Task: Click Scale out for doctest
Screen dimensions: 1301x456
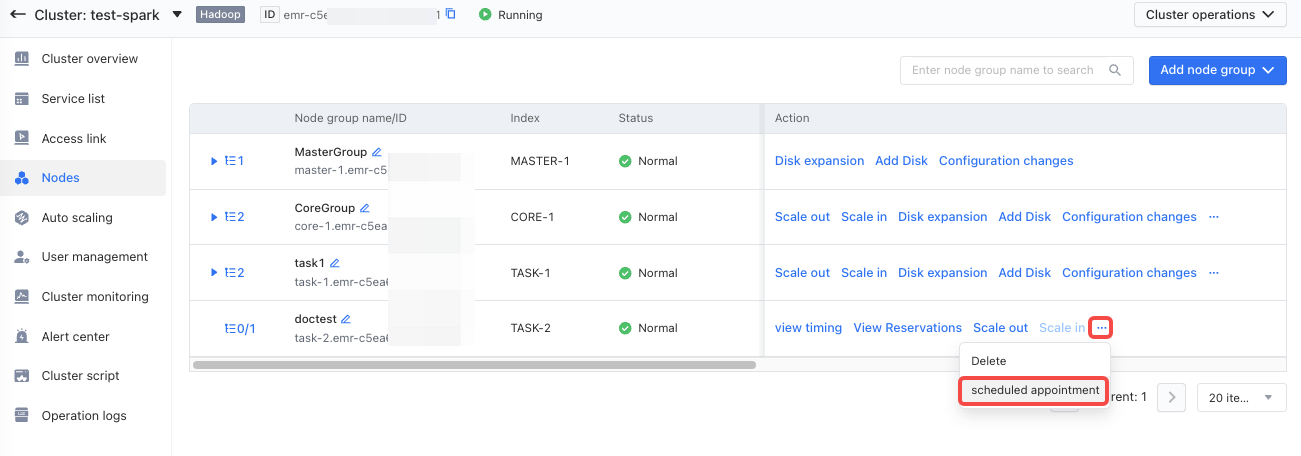Action: pos(1000,328)
